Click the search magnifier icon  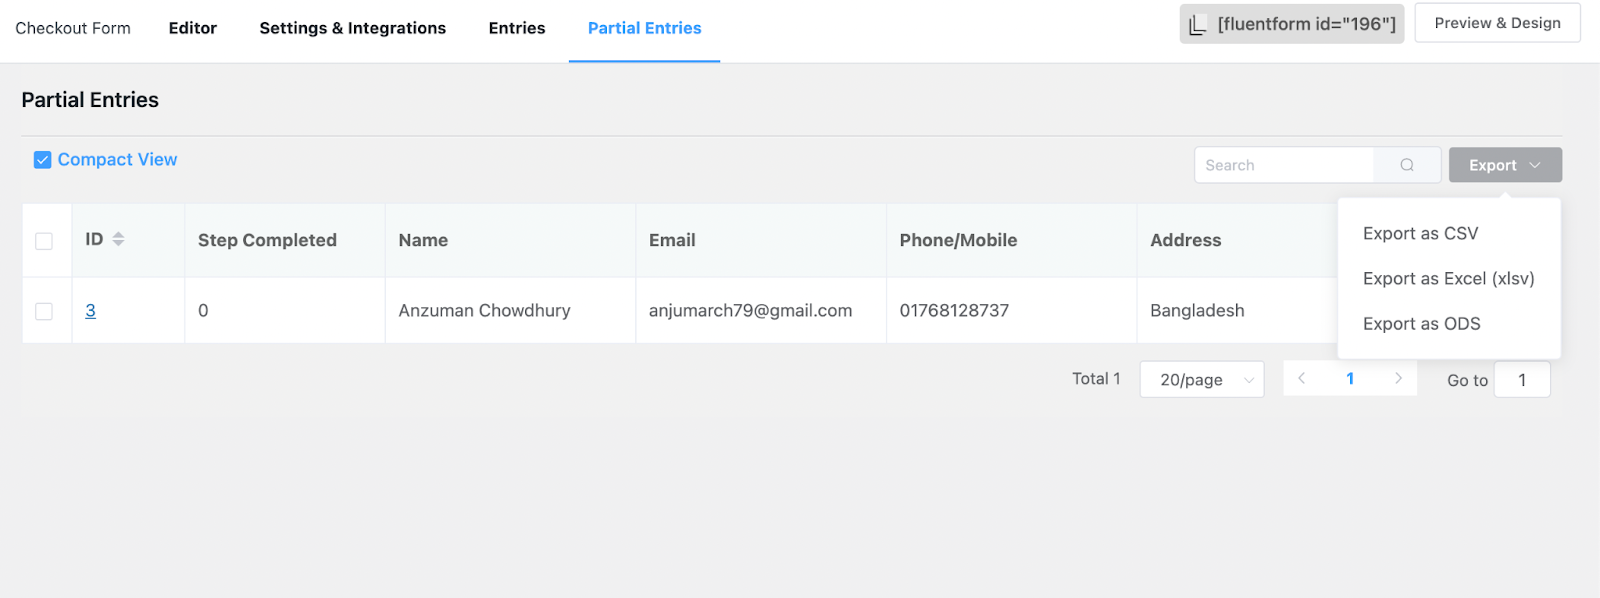pyautogui.click(x=1406, y=165)
